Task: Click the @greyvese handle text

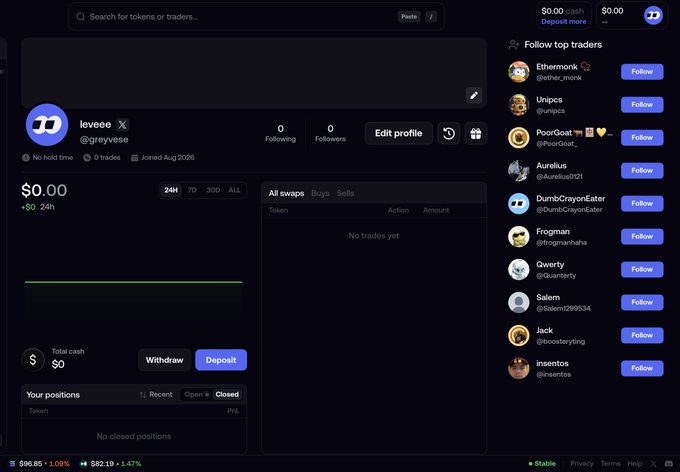Action: click(x=104, y=140)
